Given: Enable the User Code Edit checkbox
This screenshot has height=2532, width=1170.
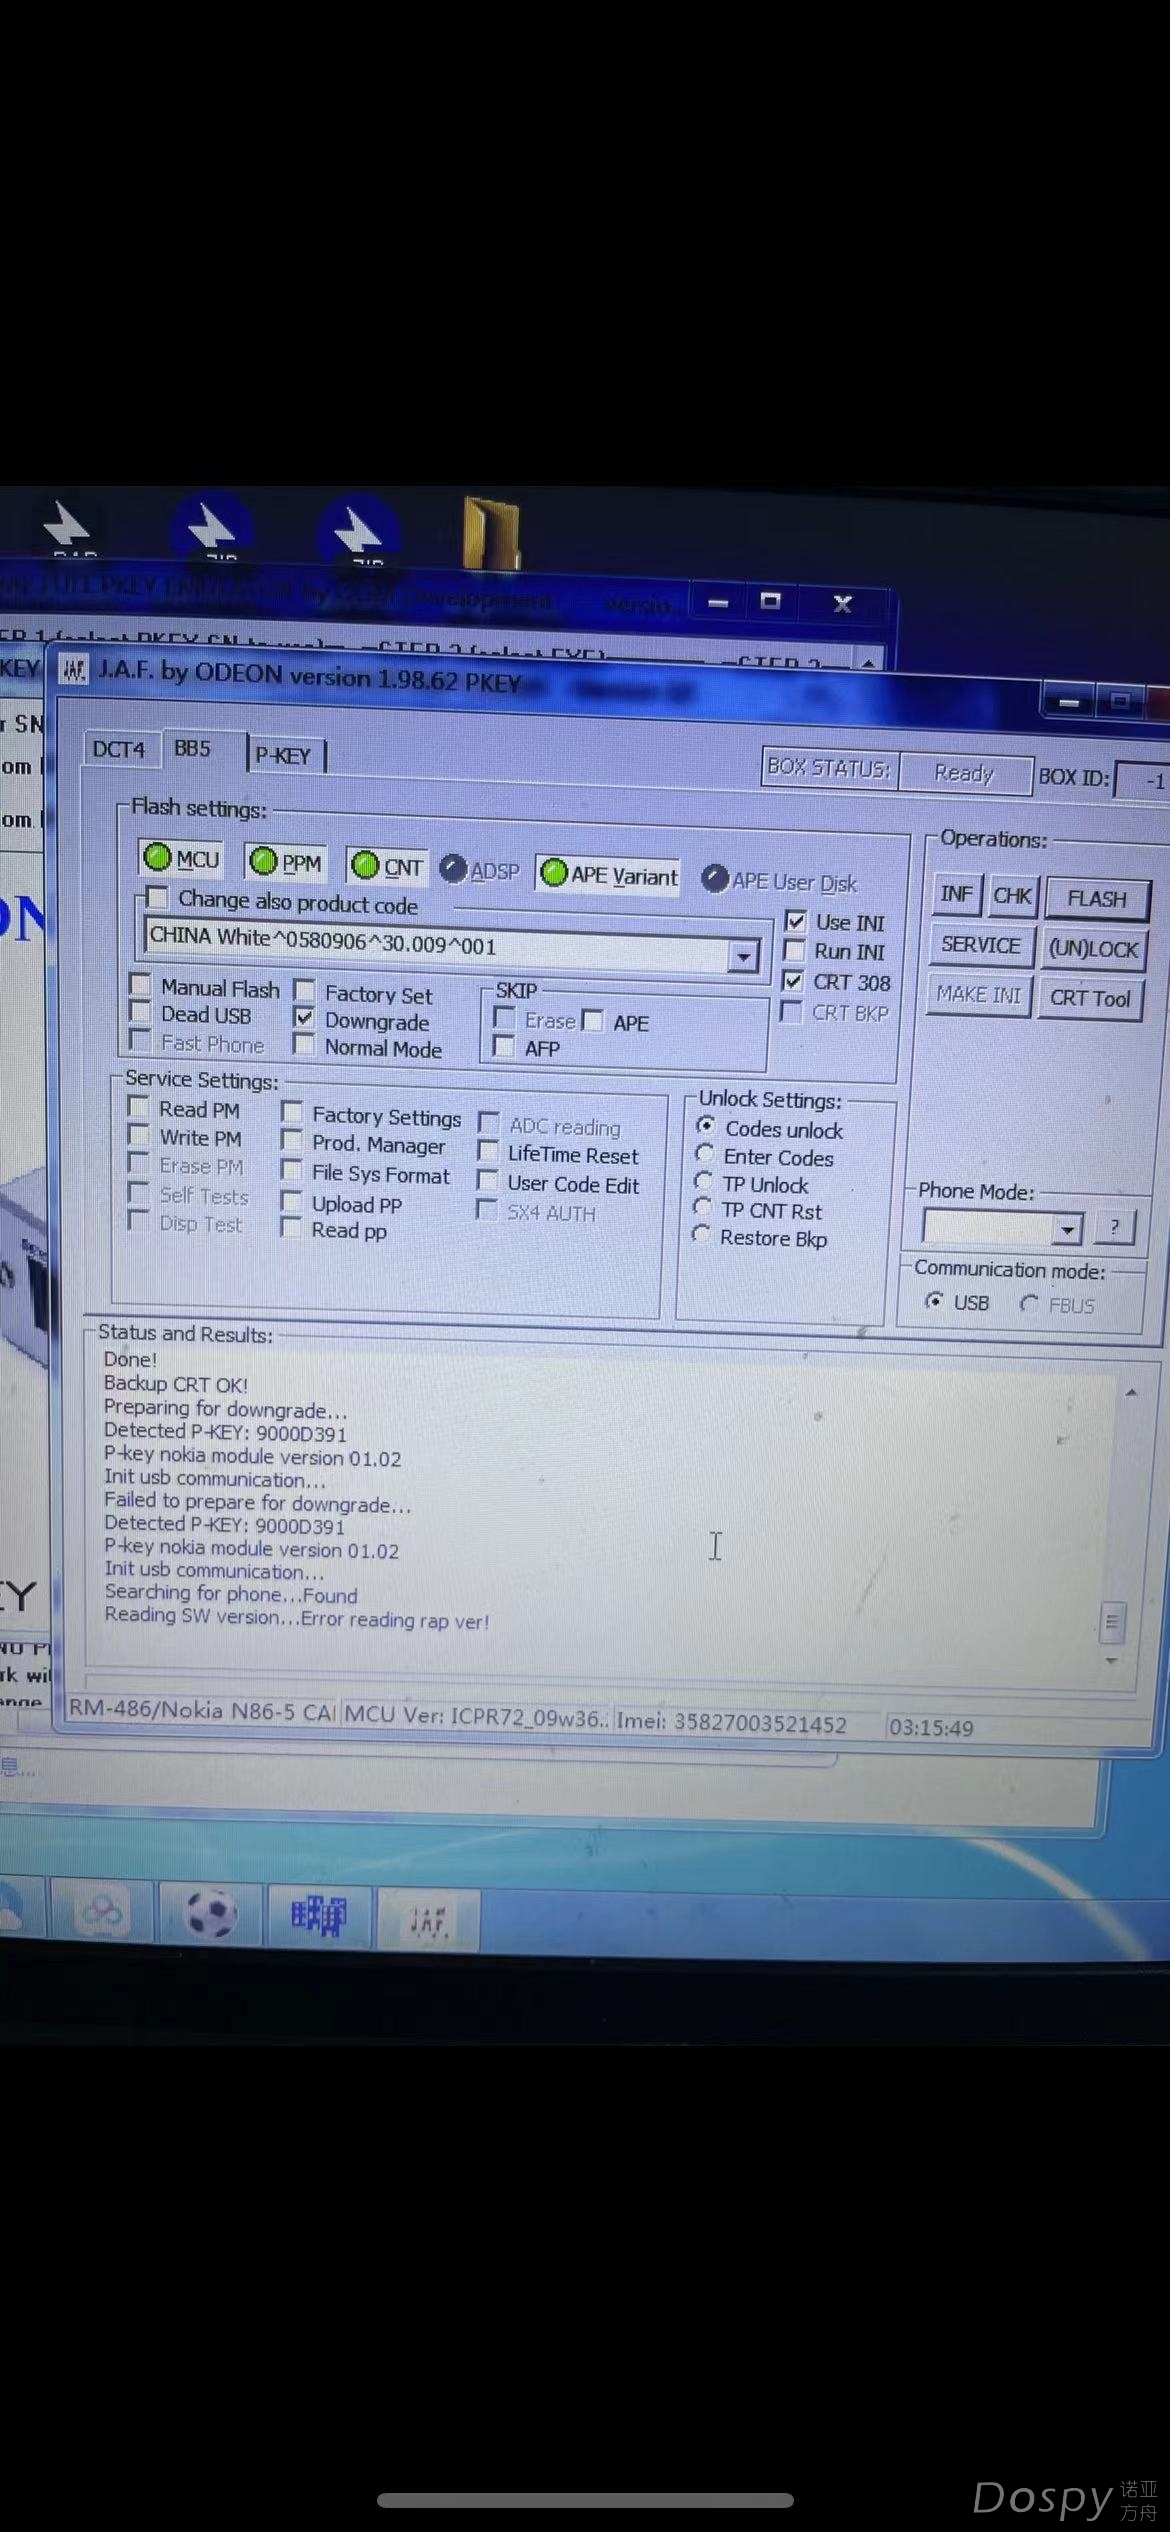Looking at the screenshot, I should click(487, 1181).
